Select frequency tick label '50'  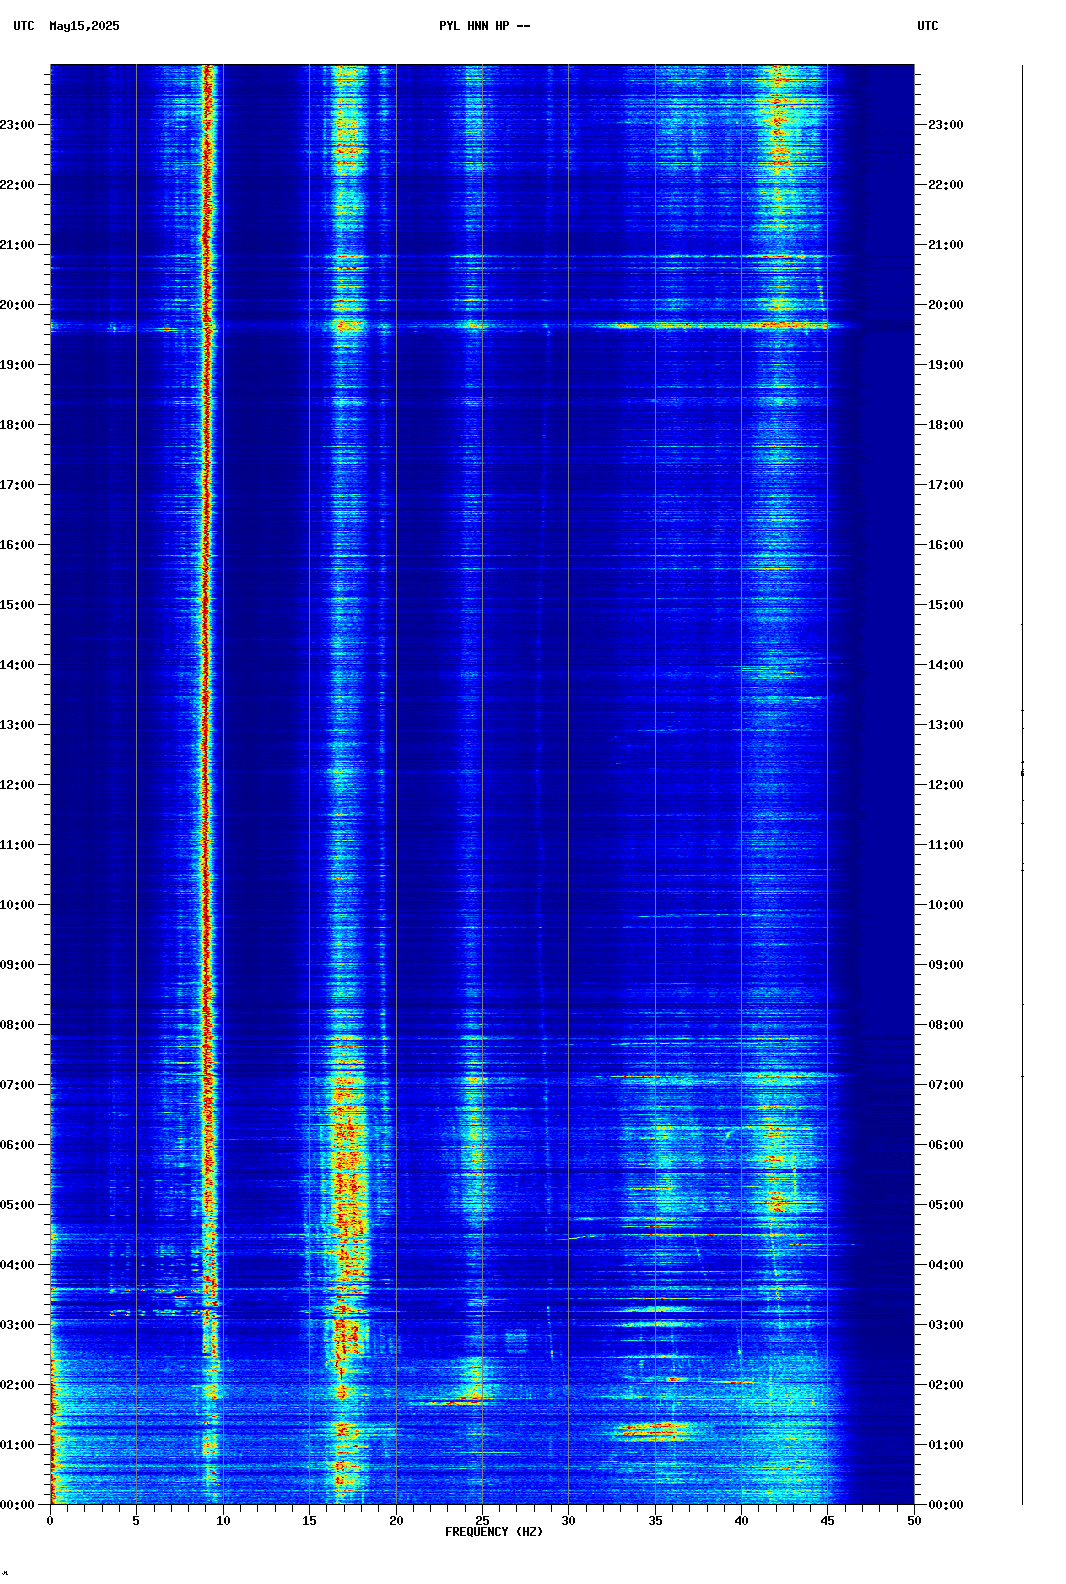pos(914,1521)
